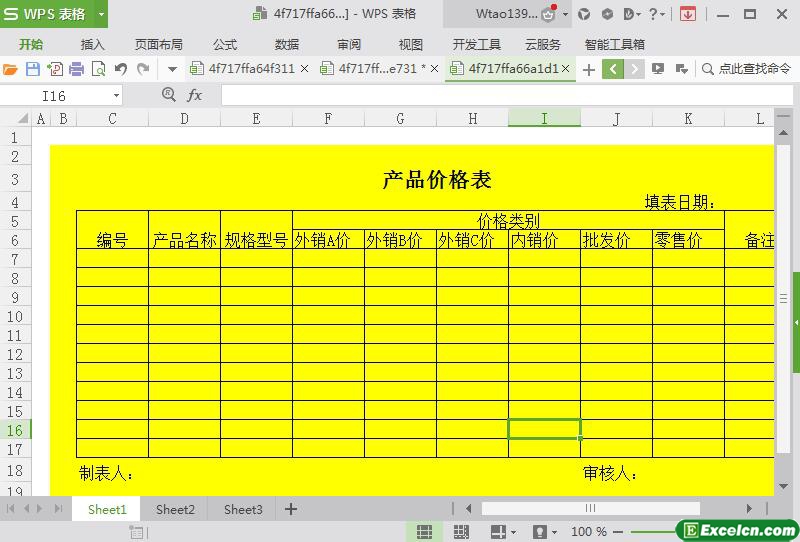The height and width of the screenshot is (542, 800).
Task: Switch to normal view in status bar
Action: (x=424, y=532)
